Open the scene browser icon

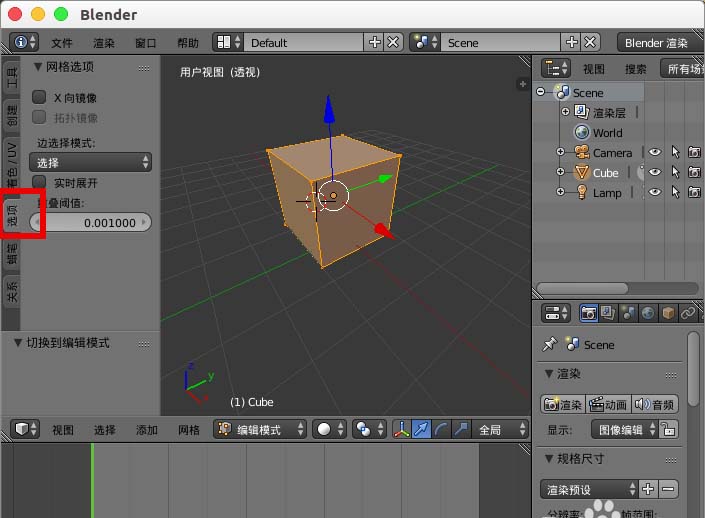click(425, 42)
